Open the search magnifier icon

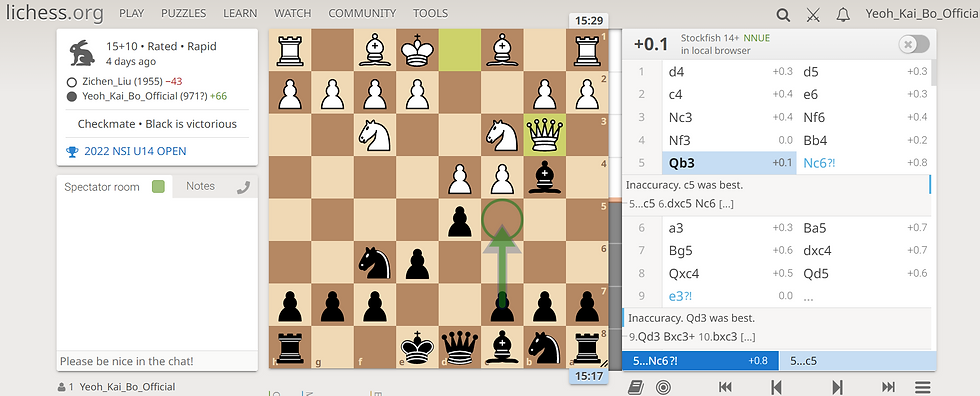pyautogui.click(x=782, y=14)
